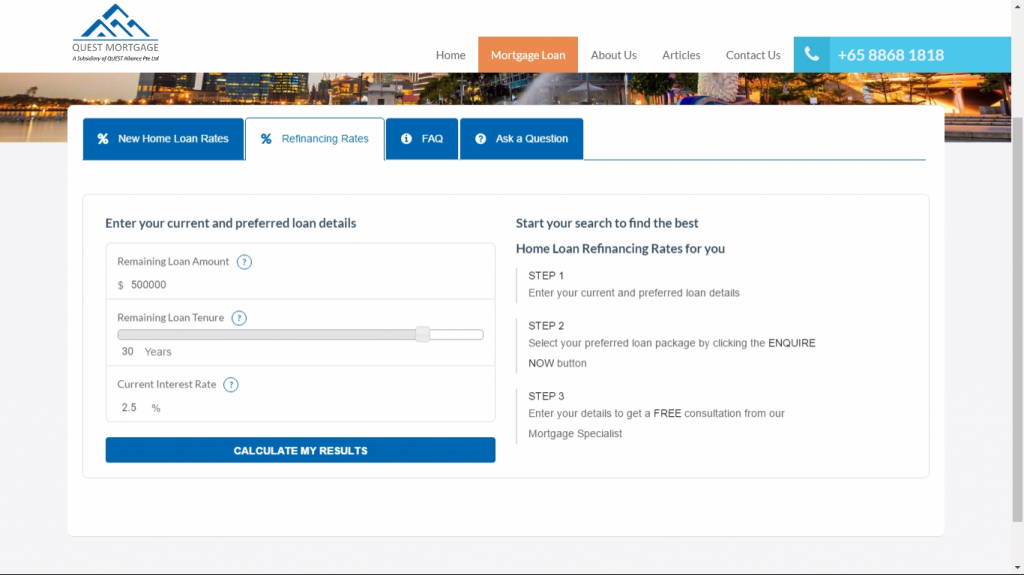Screen dimensions: 1024x575
Task: Open help tooltip for Current Interest Rate
Action: [x=231, y=385]
